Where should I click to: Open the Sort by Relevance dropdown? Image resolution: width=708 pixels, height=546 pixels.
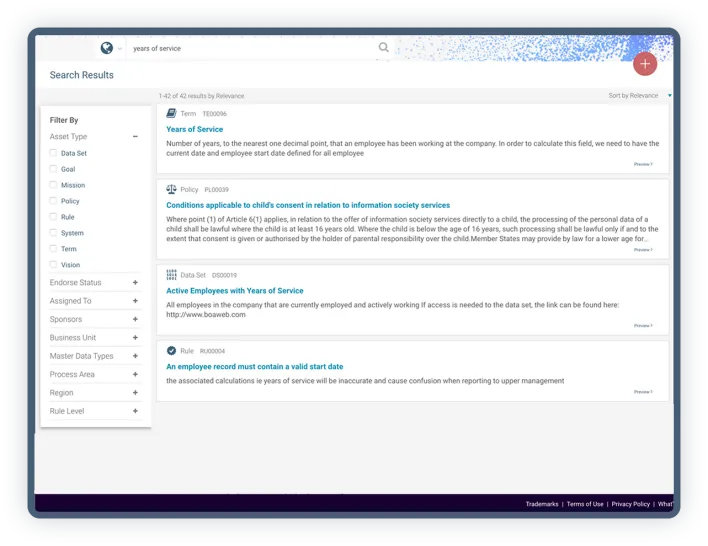[637, 96]
